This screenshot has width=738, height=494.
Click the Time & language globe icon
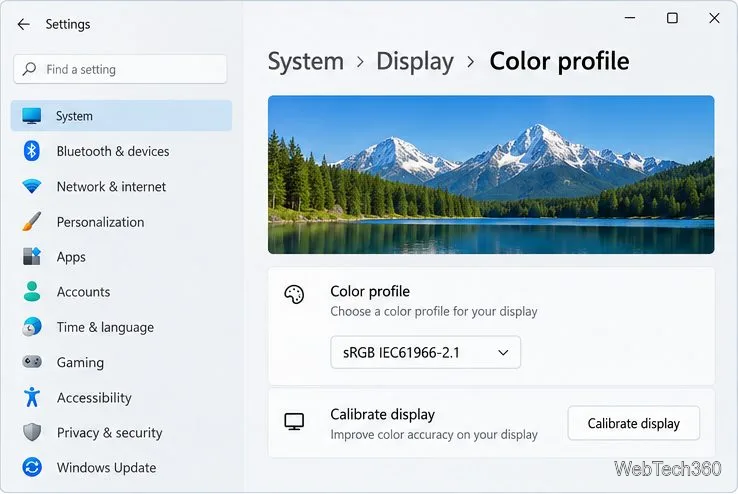(x=32, y=327)
